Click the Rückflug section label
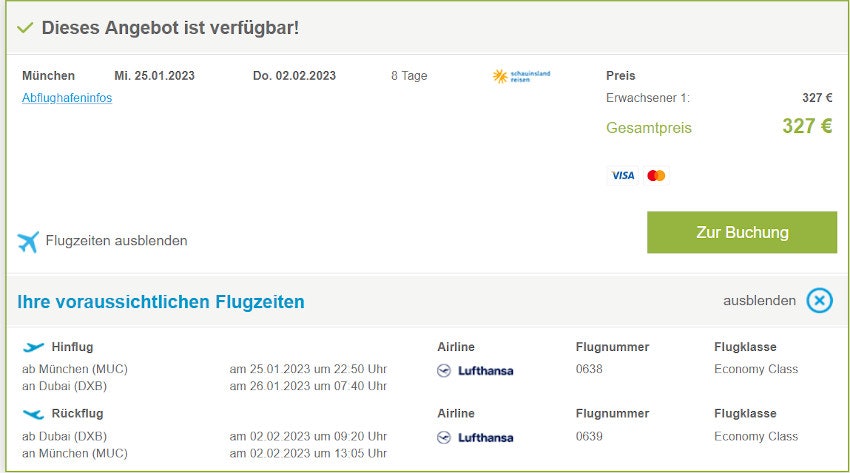 [x=77, y=413]
